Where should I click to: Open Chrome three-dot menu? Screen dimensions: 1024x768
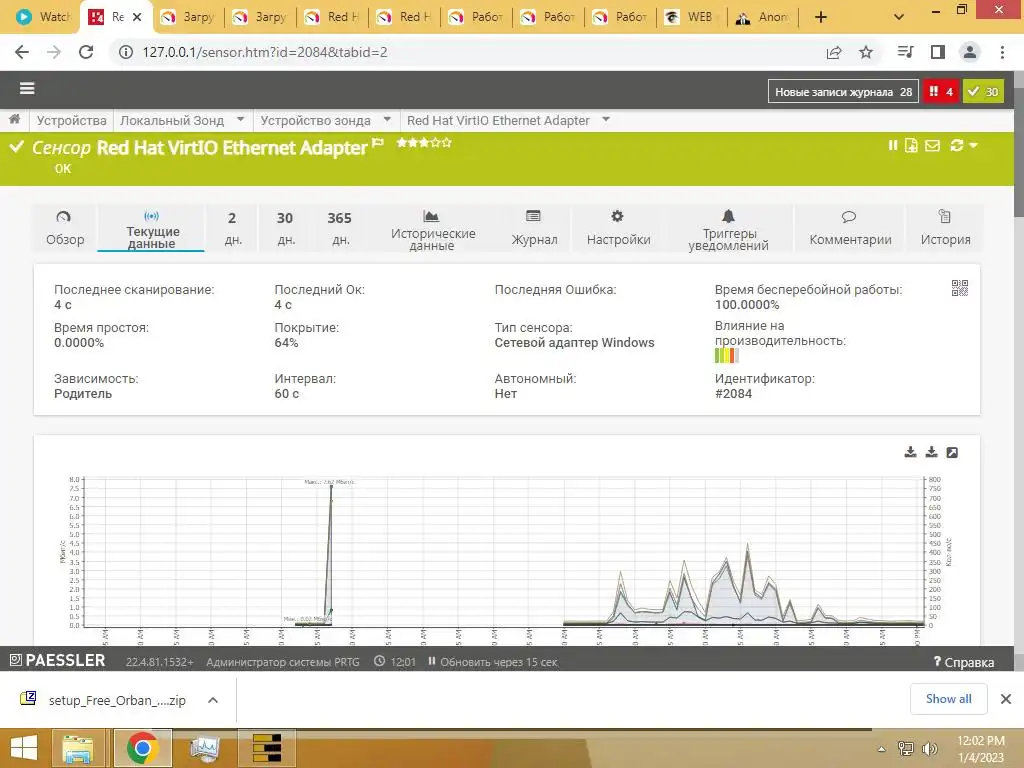1002,52
